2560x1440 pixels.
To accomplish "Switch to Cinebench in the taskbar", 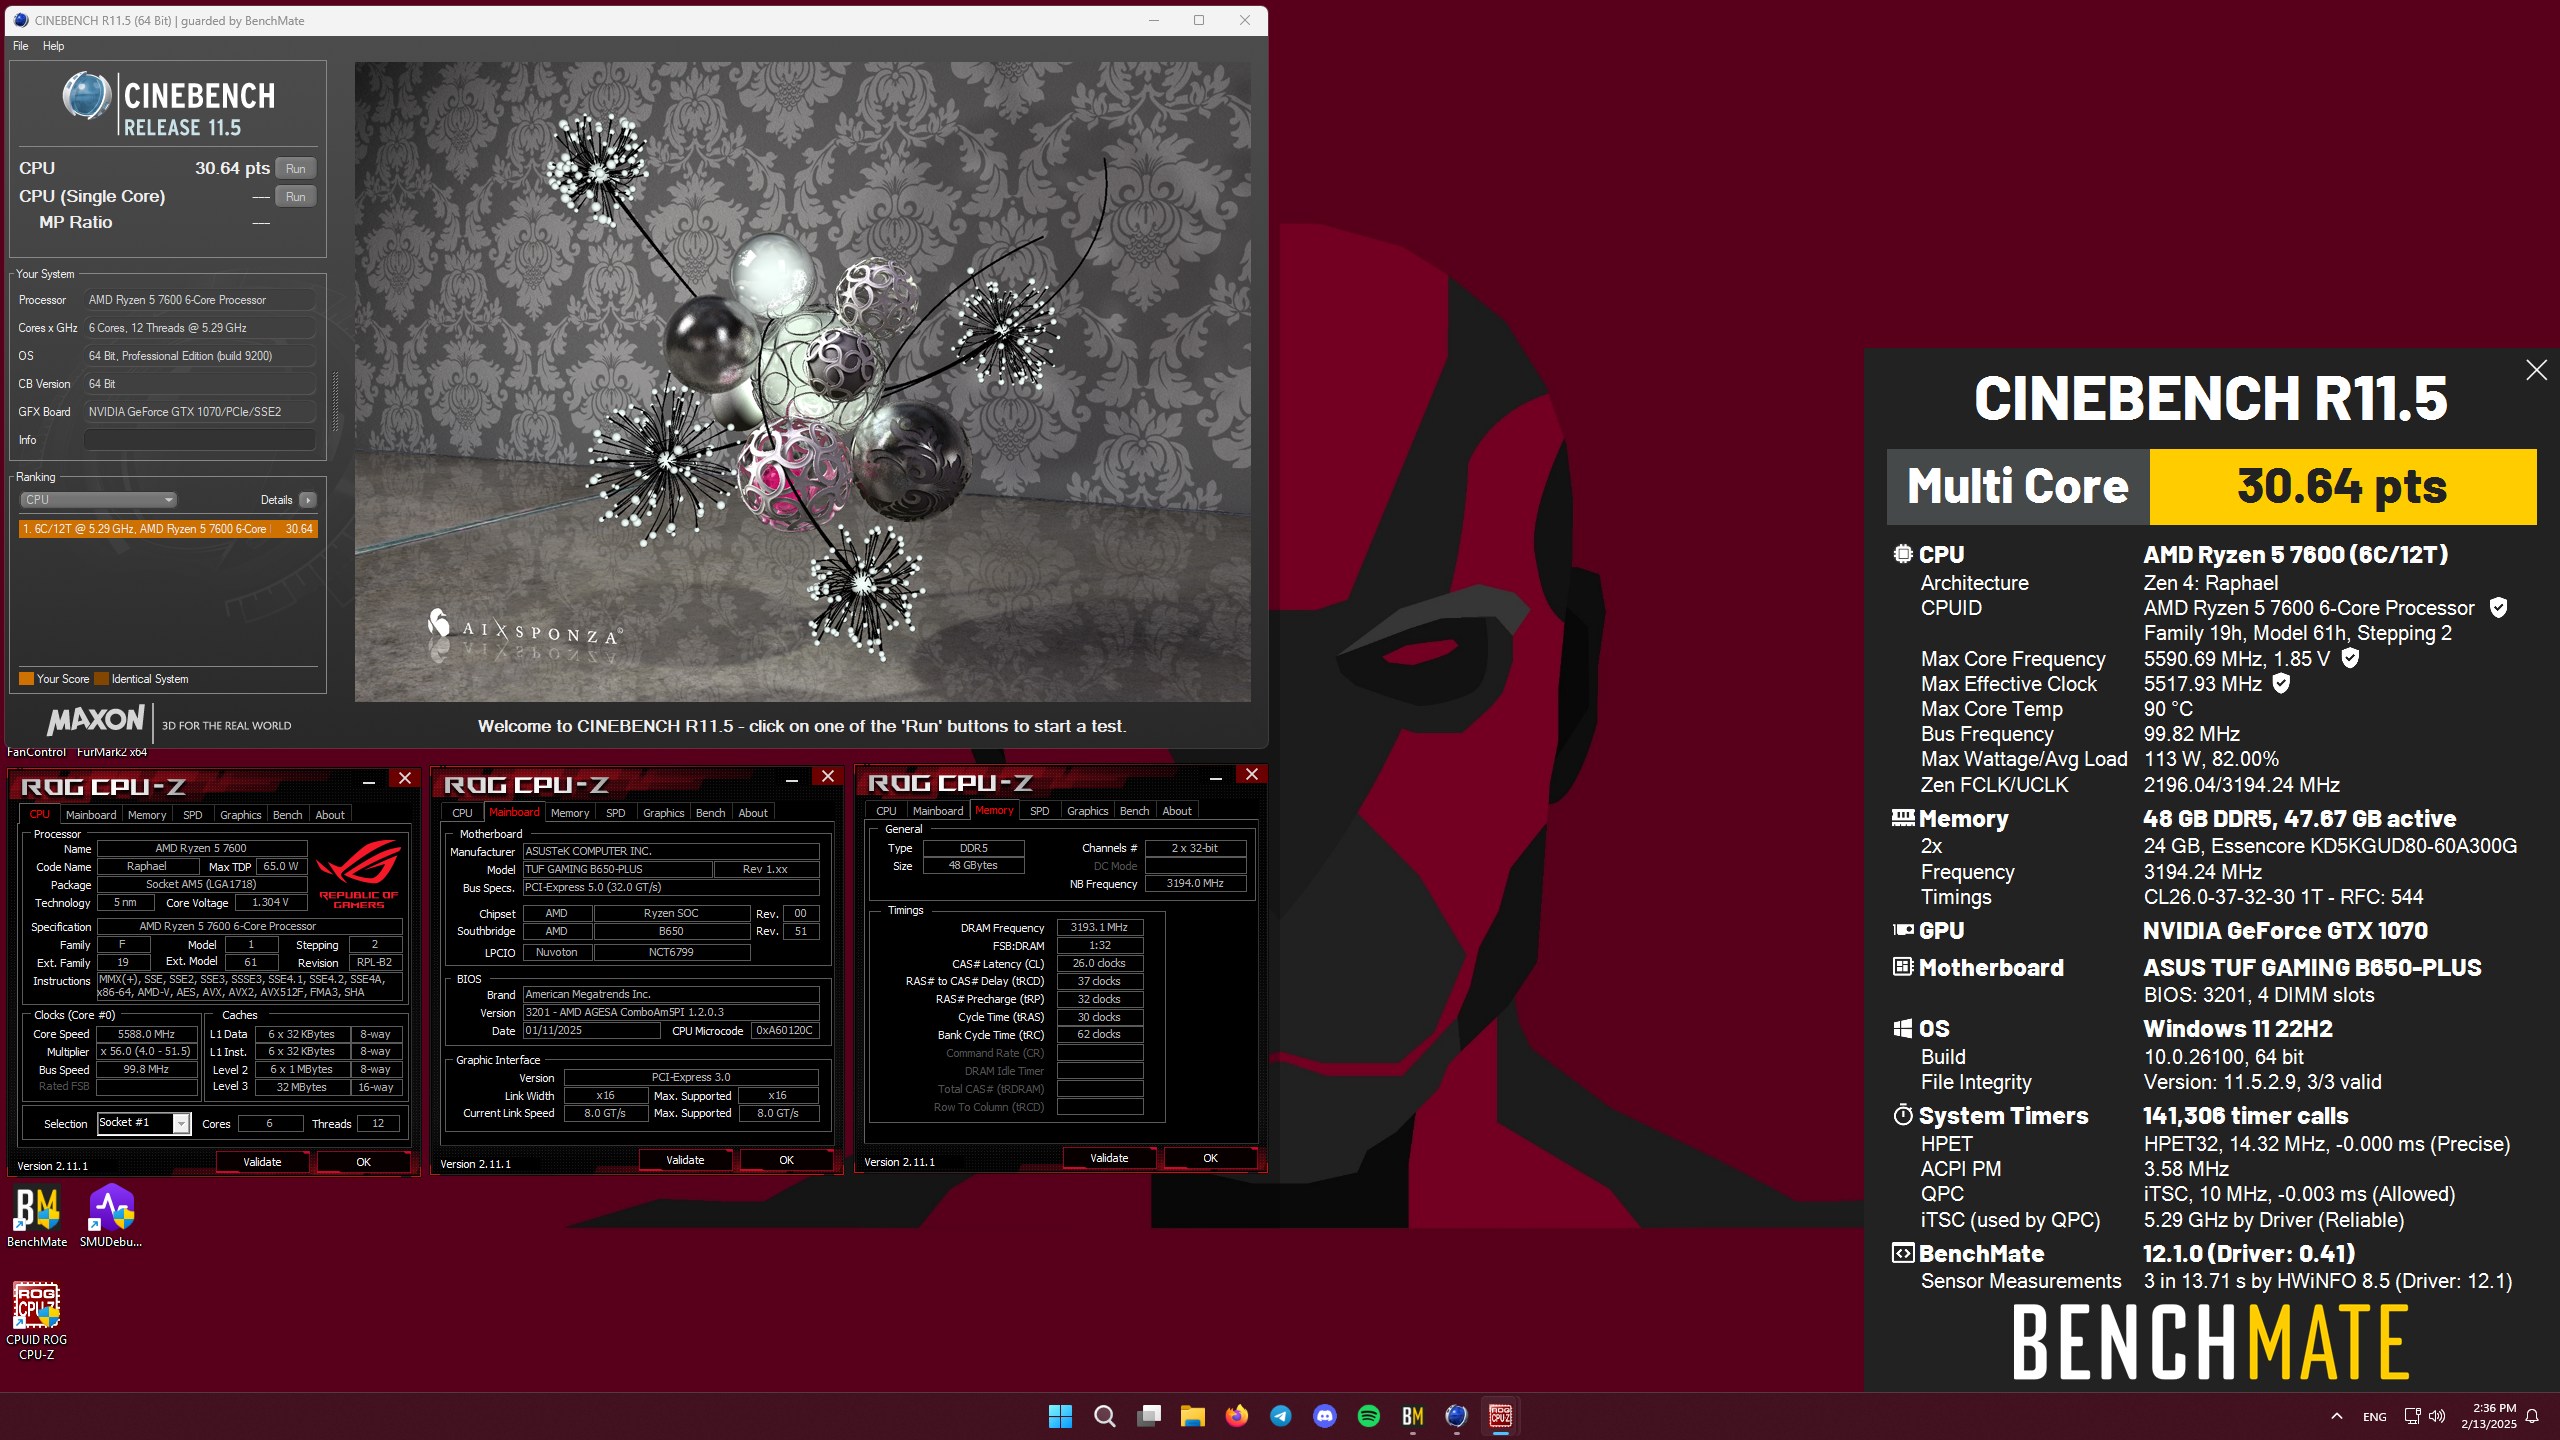I will click(1456, 1416).
